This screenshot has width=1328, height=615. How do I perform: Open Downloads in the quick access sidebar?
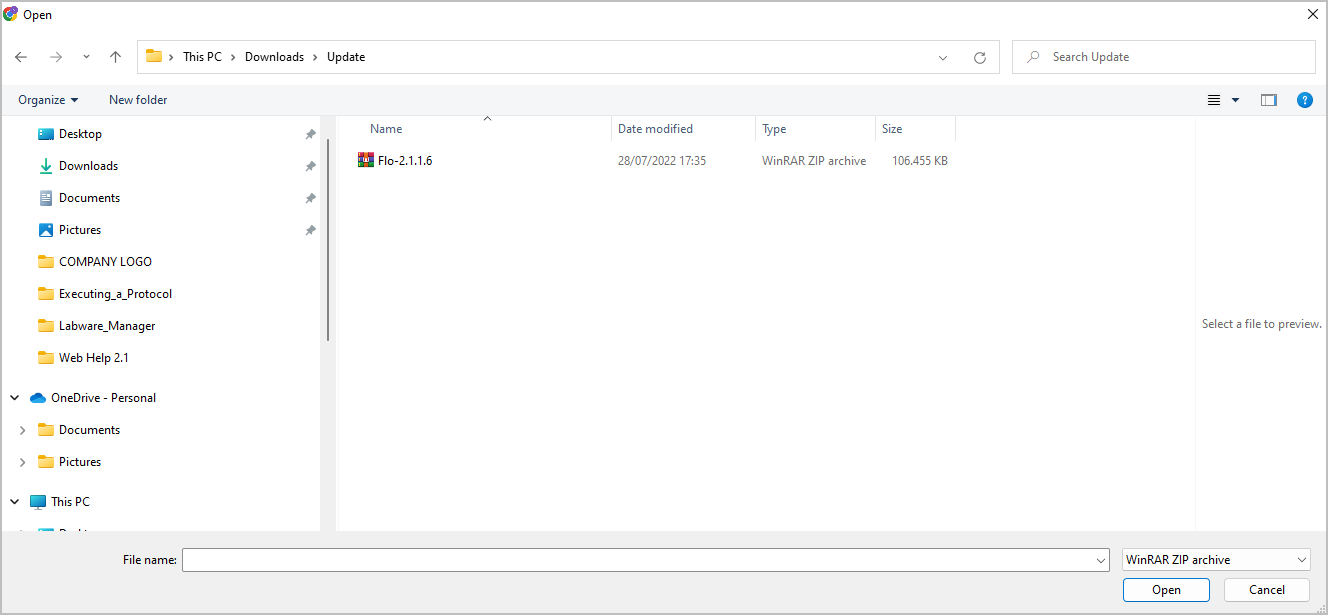(x=88, y=166)
